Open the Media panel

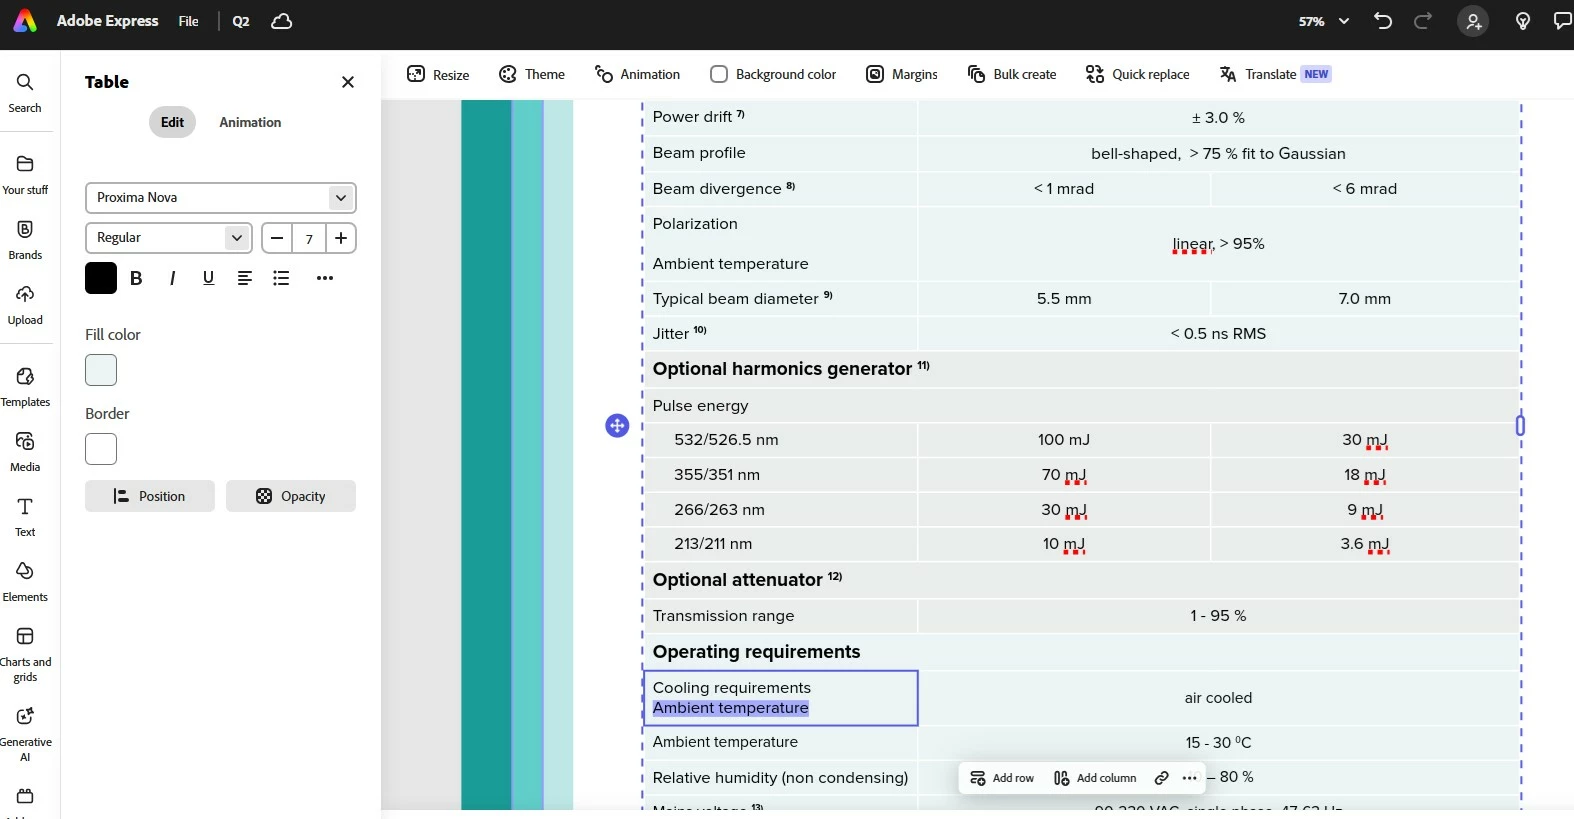(x=25, y=452)
